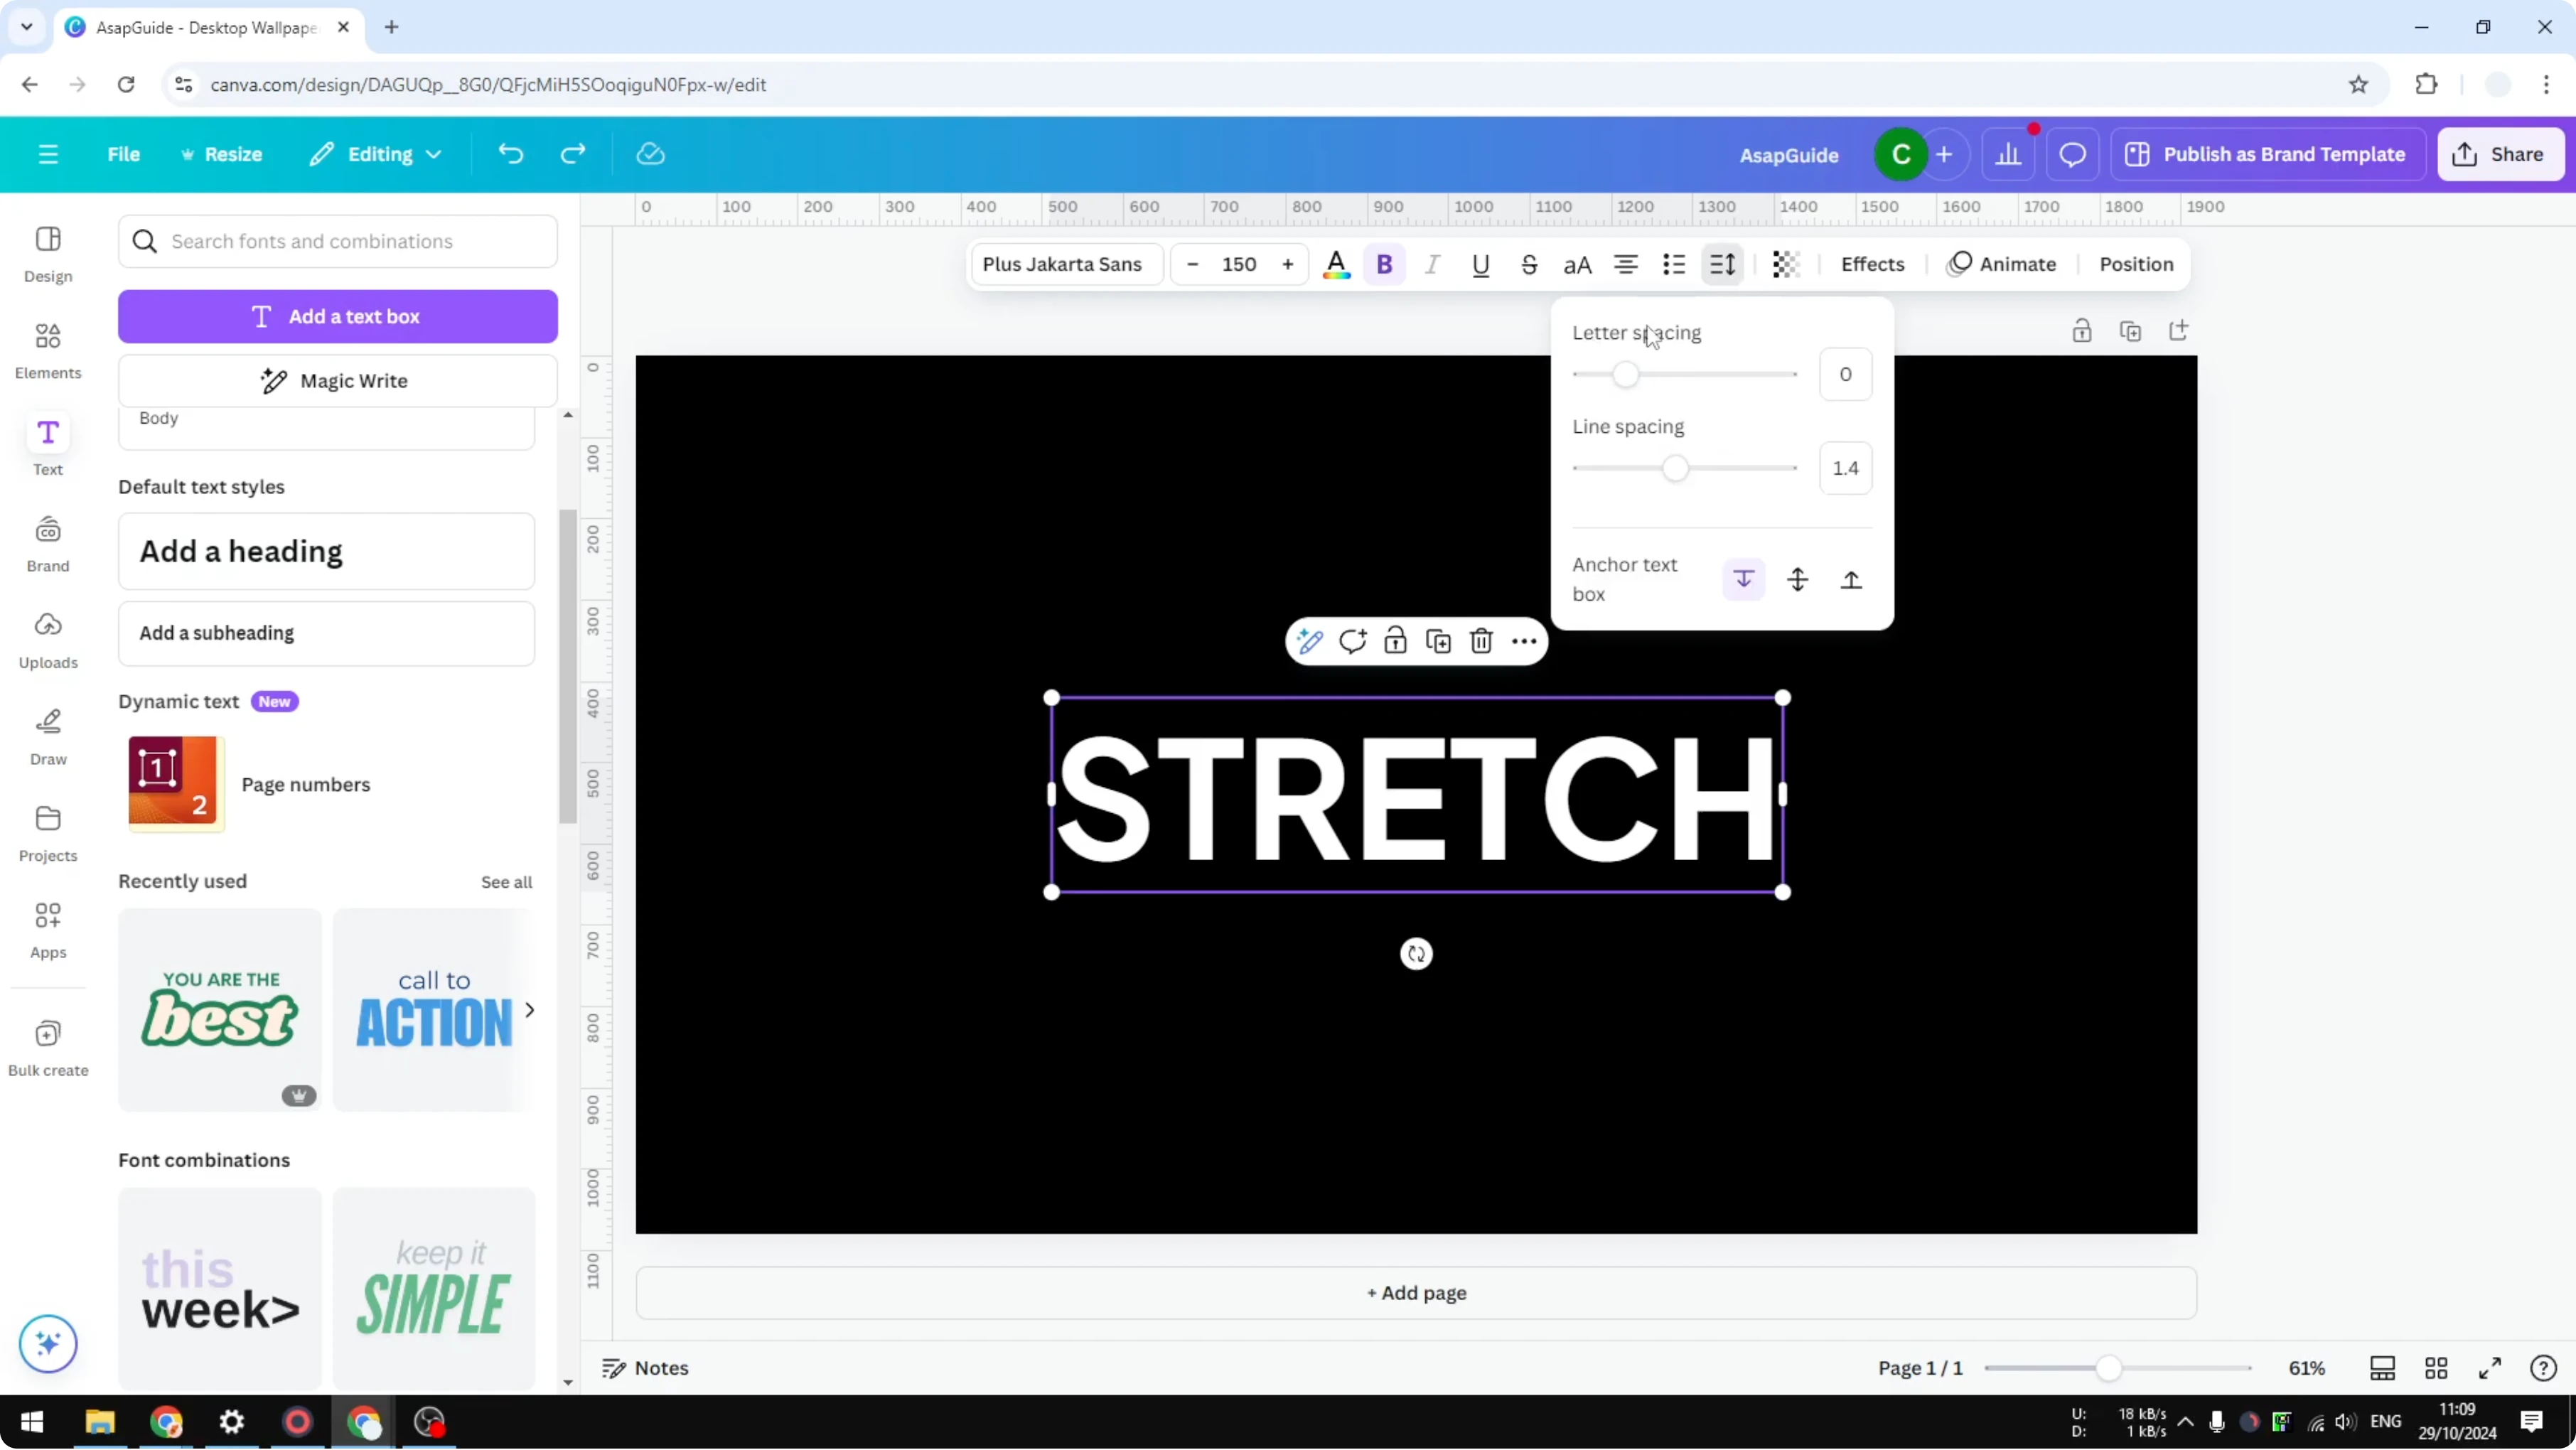The width and height of the screenshot is (2576, 1450).
Task: Expand the Editing mode dropdown
Action: point(376,154)
